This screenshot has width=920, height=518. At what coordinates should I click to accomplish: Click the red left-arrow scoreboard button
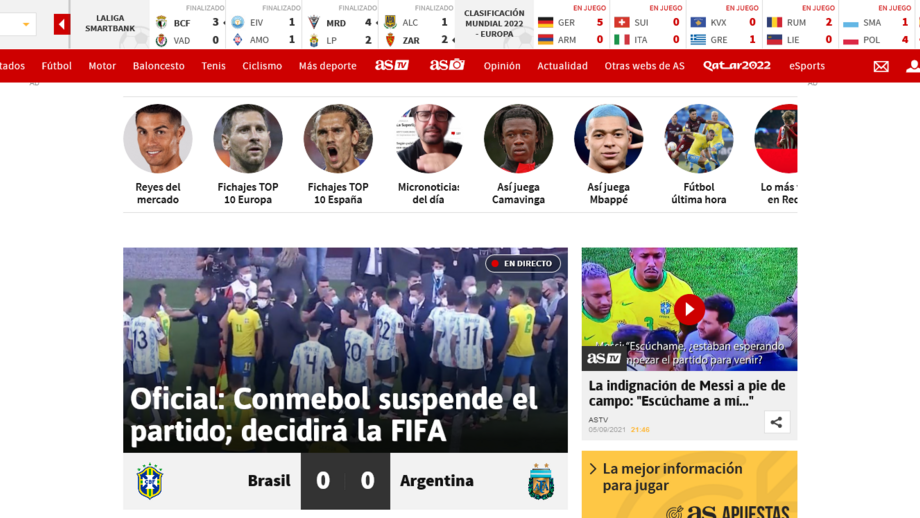(62, 24)
